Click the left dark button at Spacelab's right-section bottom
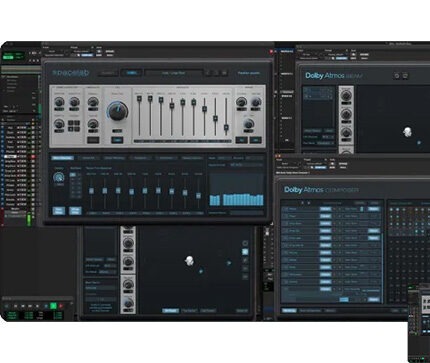430x363 pixels. click(x=242, y=140)
